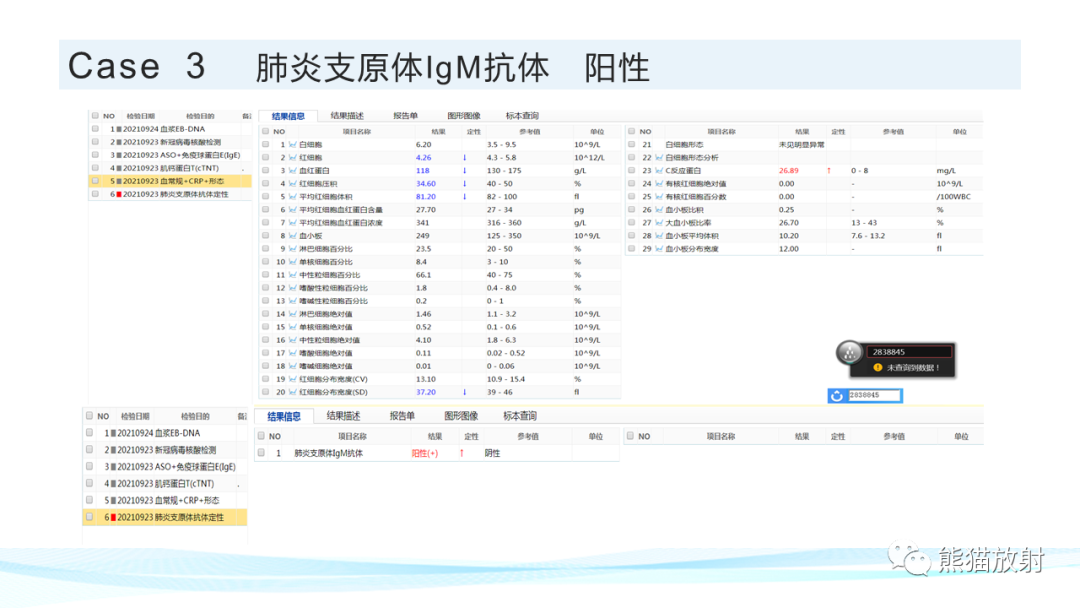Screen dimensions: 1080x608
Task: Click the blue 4.26 红细胞 result value
Action: [x=424, y=158]
